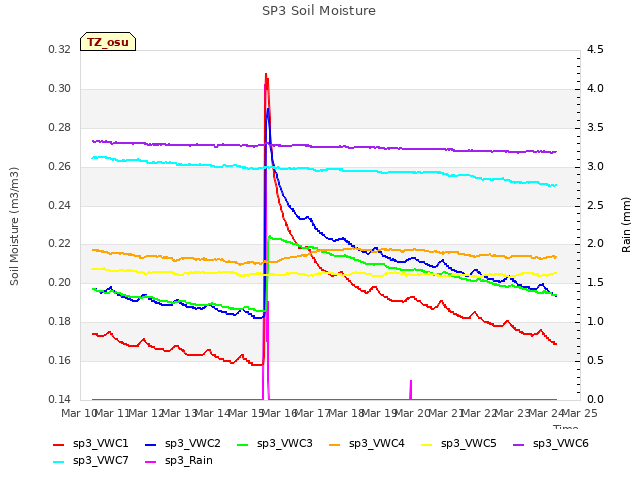Click the Soil Moisture (m3/m3) axis label
This screenshot has width=640, height=480.
(x=14, y=226)
